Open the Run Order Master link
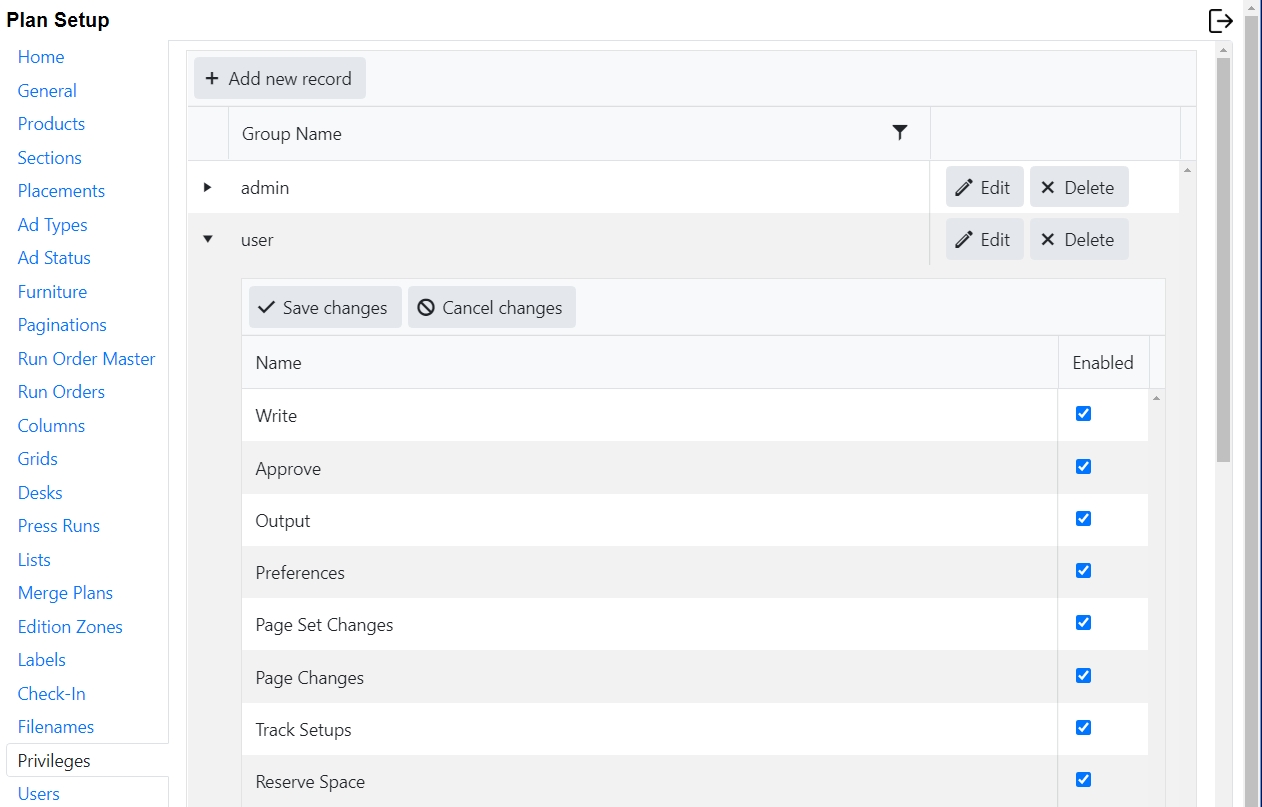Image resolution: width=1262 pixels, height=807 pixels. click(x=86, y=359)
